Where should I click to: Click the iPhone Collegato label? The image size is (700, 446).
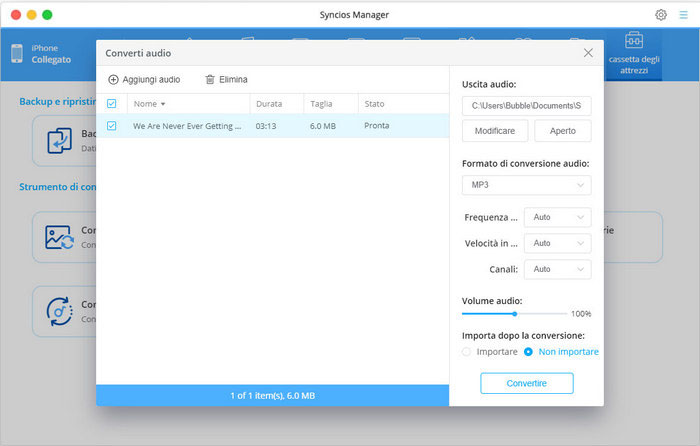(51, 54)
